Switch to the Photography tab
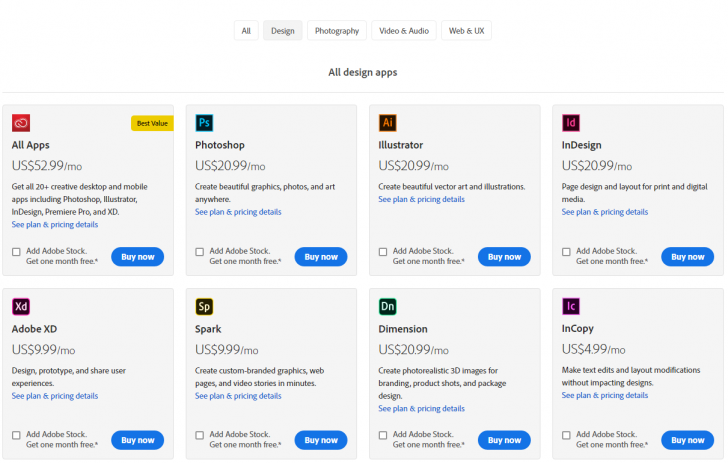728x463 pixels. coord(337,31)
